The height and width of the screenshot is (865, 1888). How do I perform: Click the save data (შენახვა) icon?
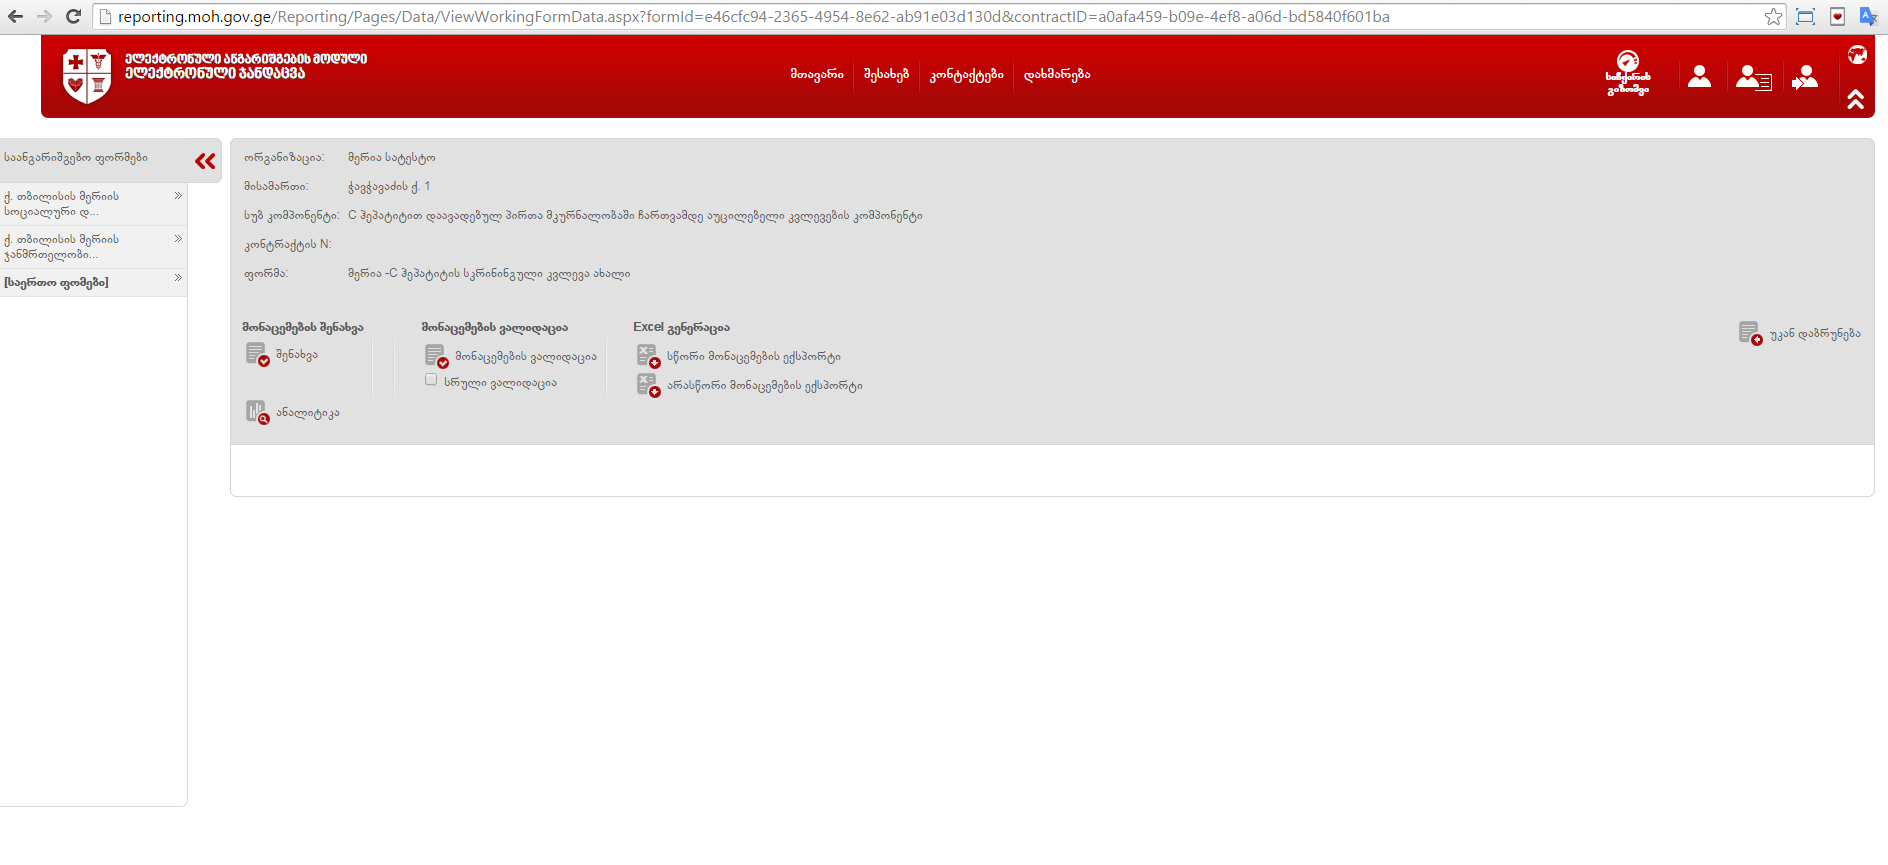click(257, 355)
